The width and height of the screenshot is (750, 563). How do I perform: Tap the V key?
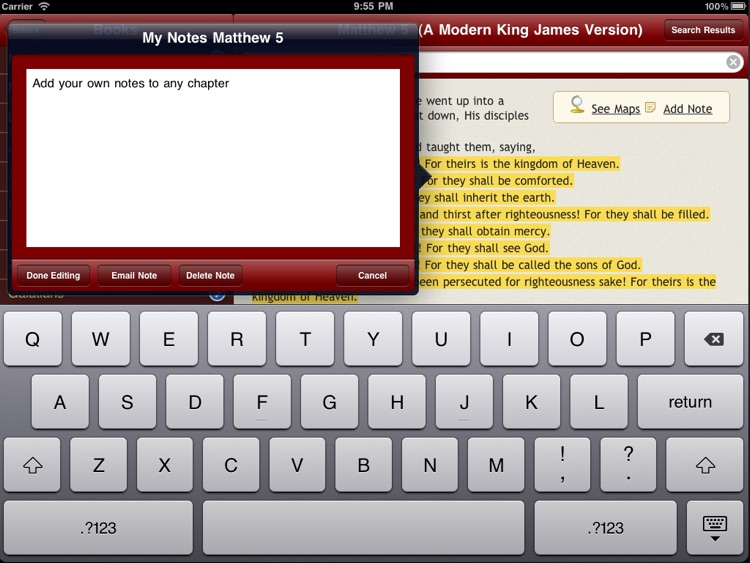(297, 465)
